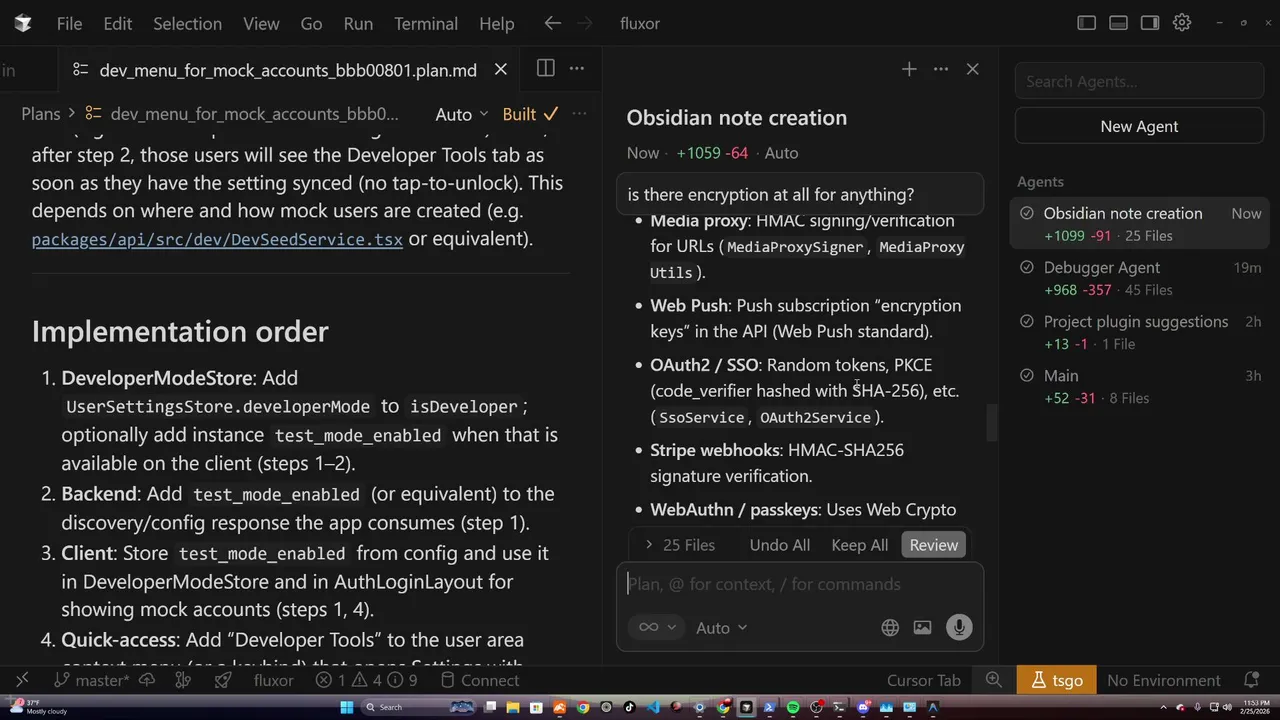The height and width of the screenshot is (720, 1280).
Task: Click Keep All changes
Action: 860,545
